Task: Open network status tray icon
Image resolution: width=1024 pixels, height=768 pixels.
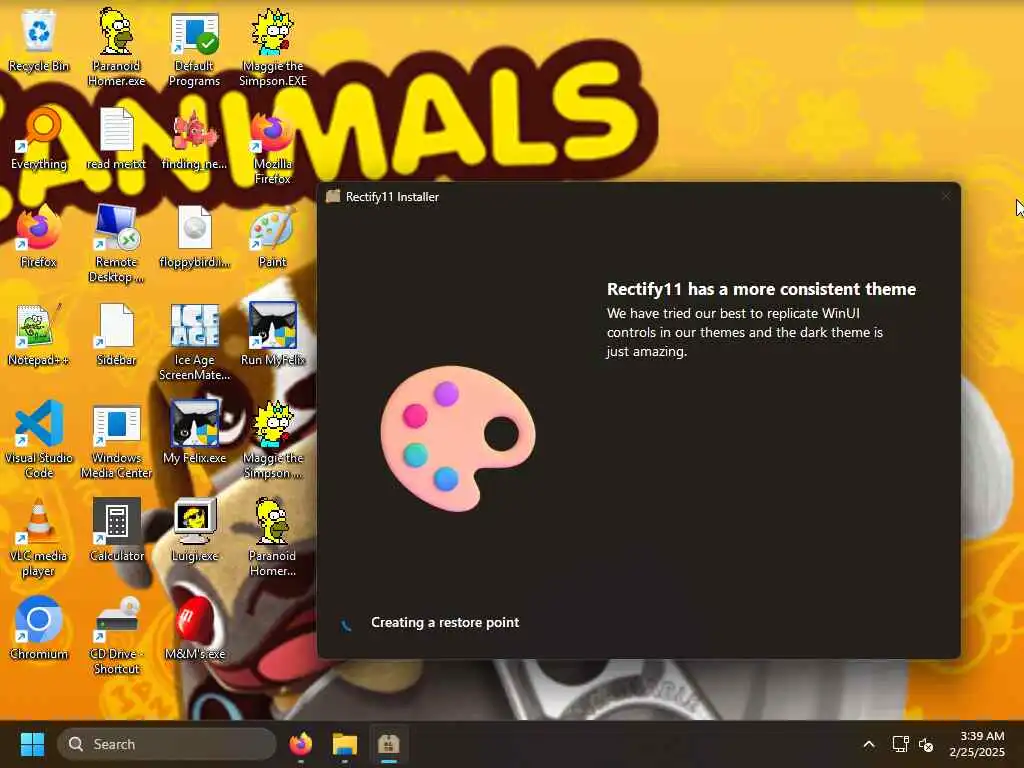Action: (900, 744)
